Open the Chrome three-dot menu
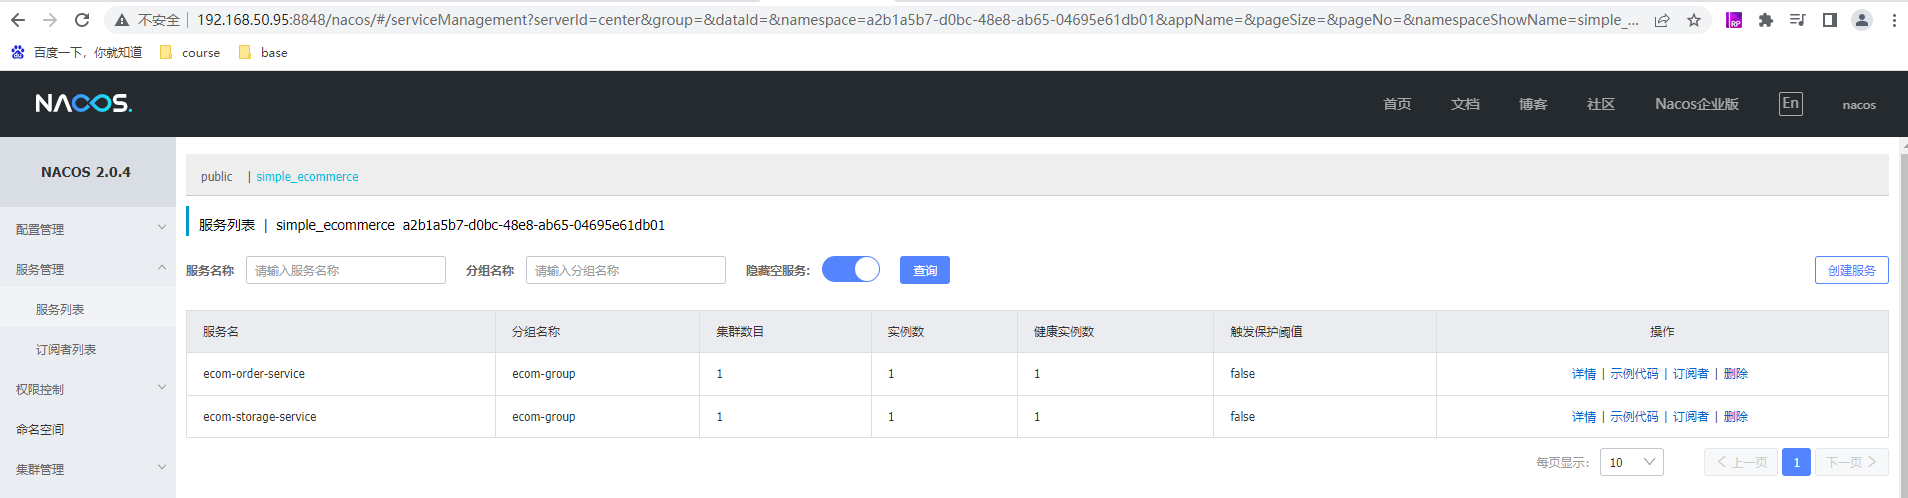The width and height of the screenshot is (1908, 498). (x=1894, y=20)
